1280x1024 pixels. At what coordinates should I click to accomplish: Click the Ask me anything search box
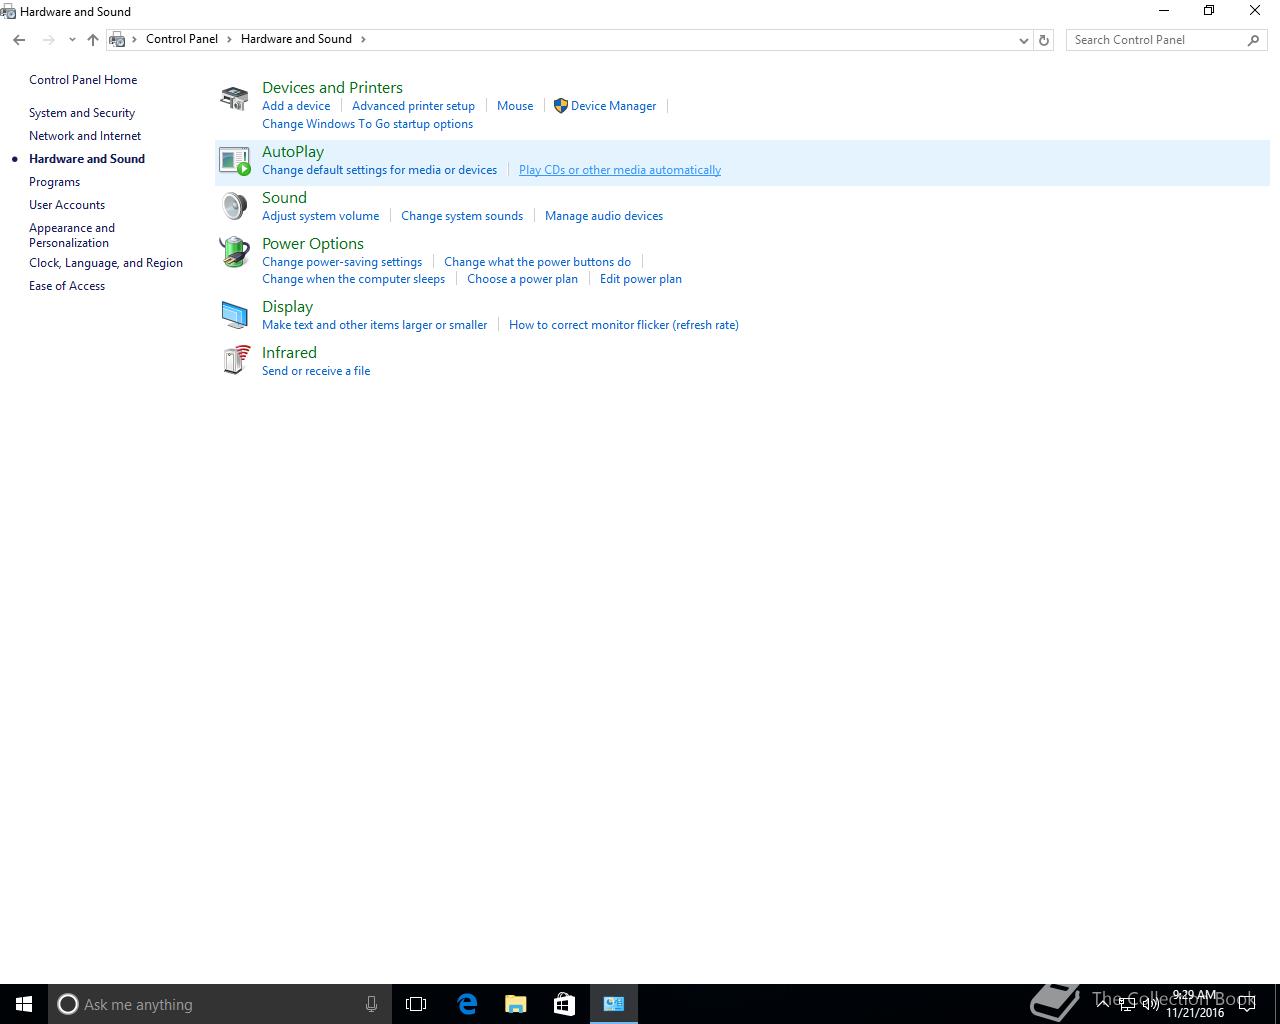(218, 1004)
